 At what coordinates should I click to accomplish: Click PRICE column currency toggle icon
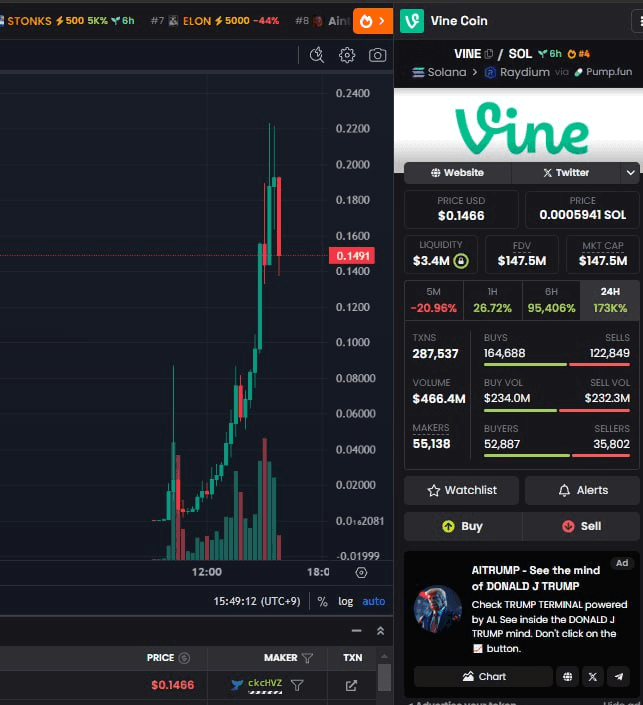point(184,658)
